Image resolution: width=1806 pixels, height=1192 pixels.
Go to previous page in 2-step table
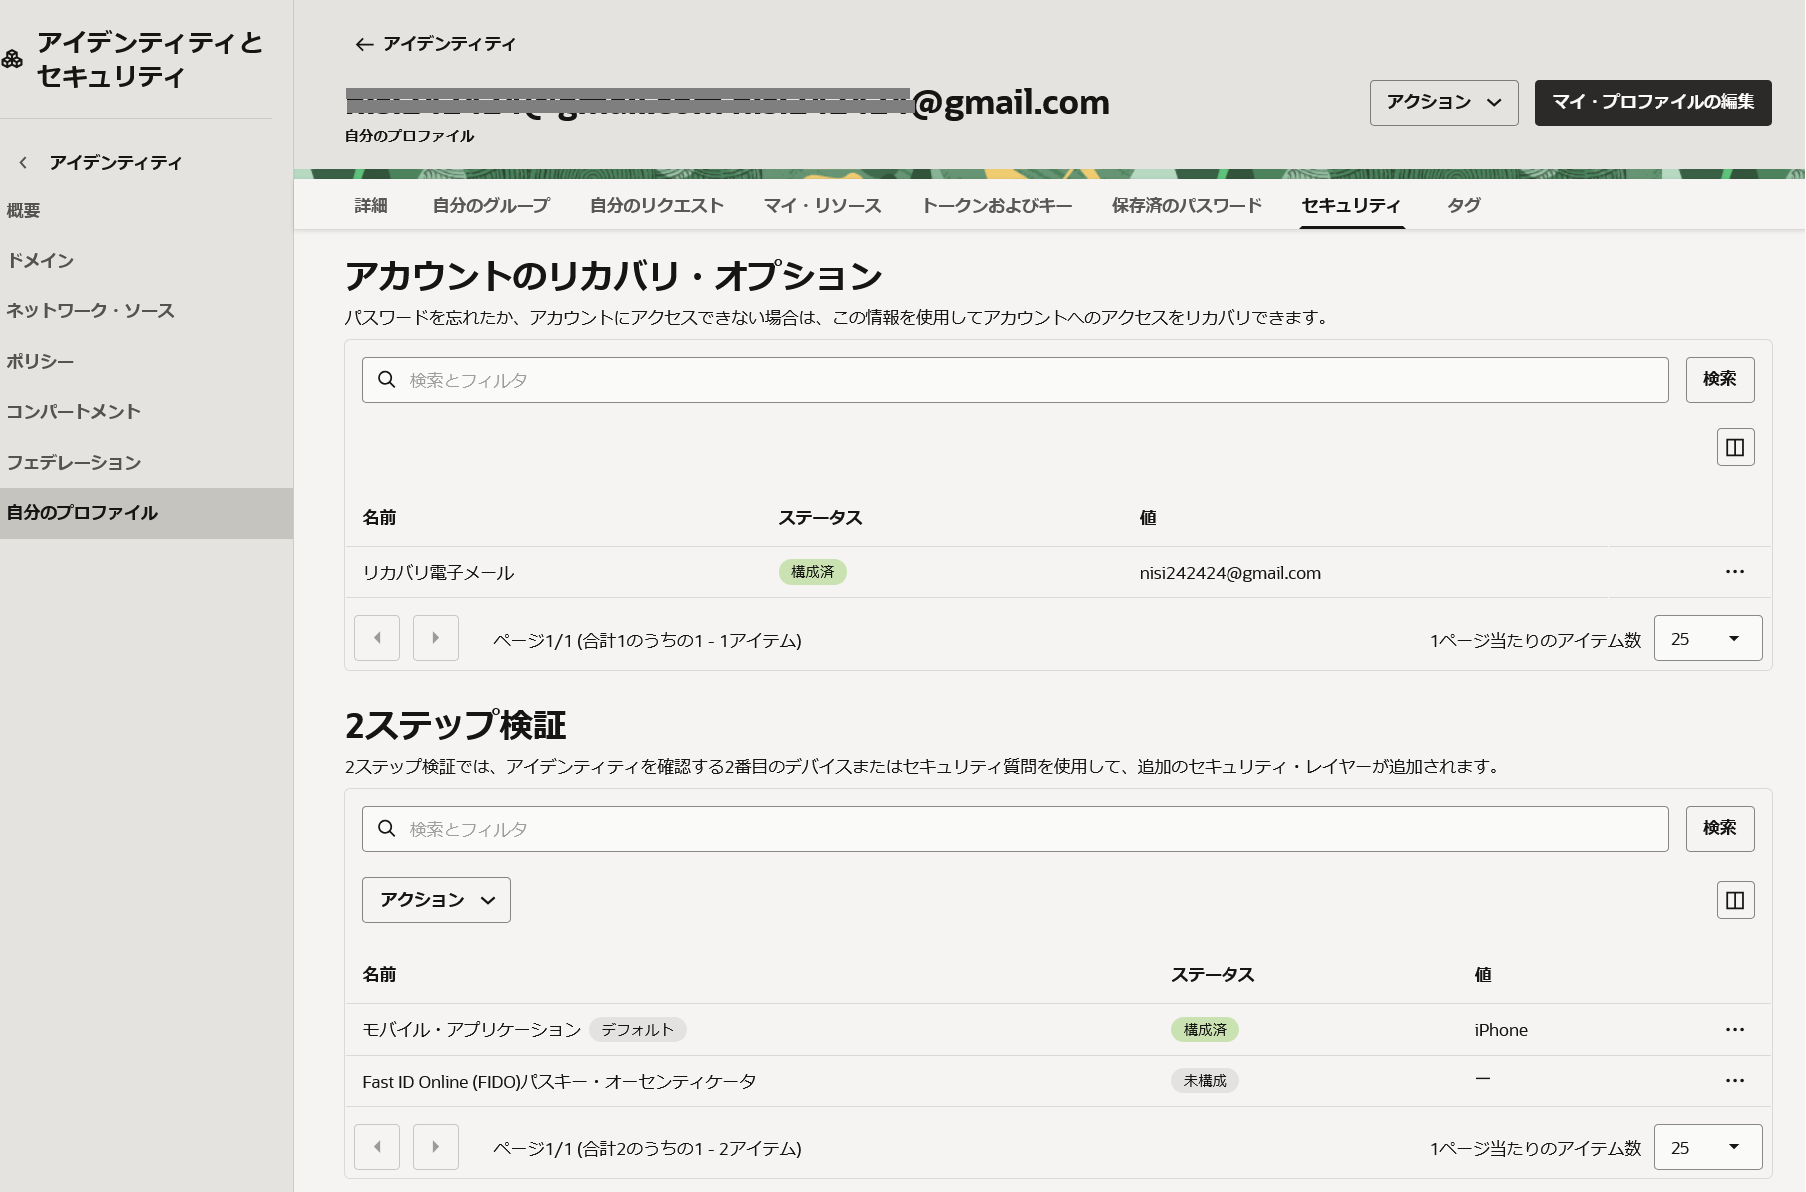click(377, 1147)
